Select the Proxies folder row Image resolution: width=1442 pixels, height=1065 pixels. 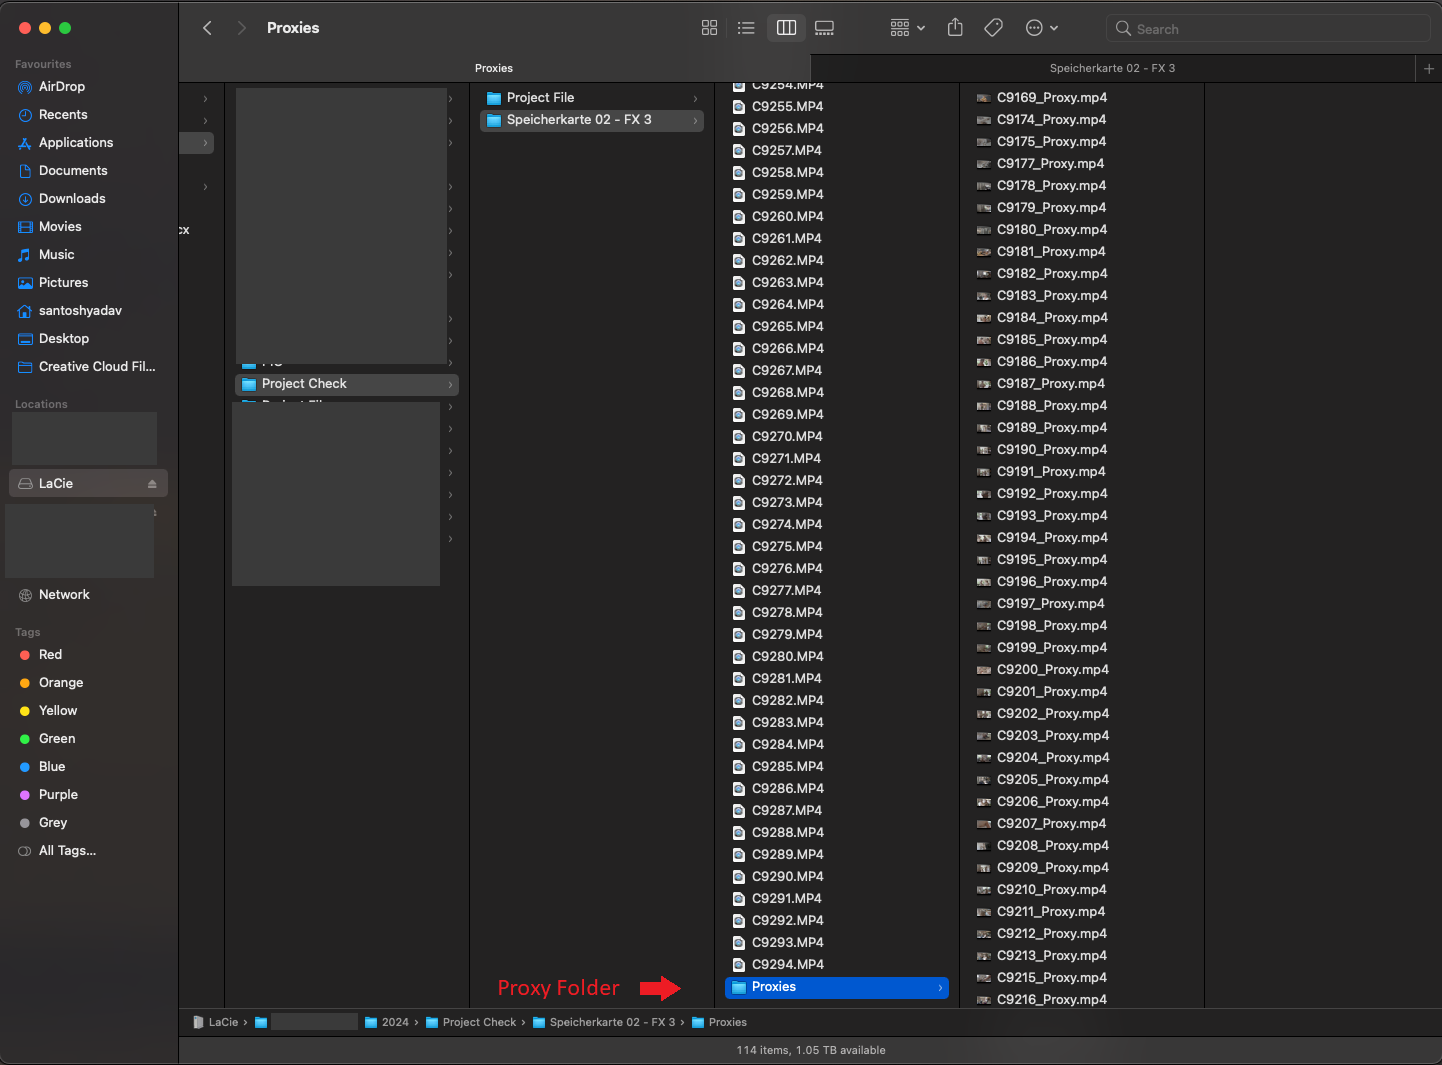tap(837, 988)
